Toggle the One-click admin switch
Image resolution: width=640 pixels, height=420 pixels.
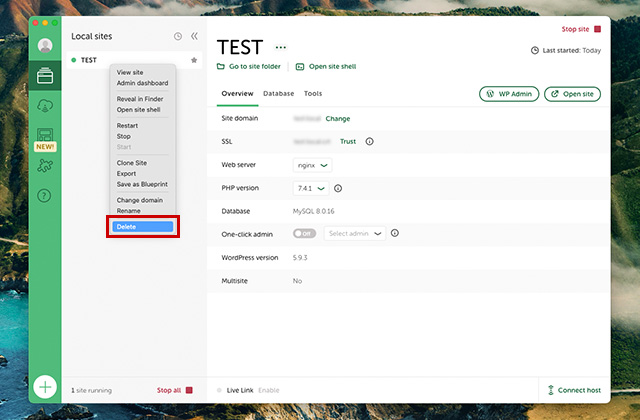point(304,233)
